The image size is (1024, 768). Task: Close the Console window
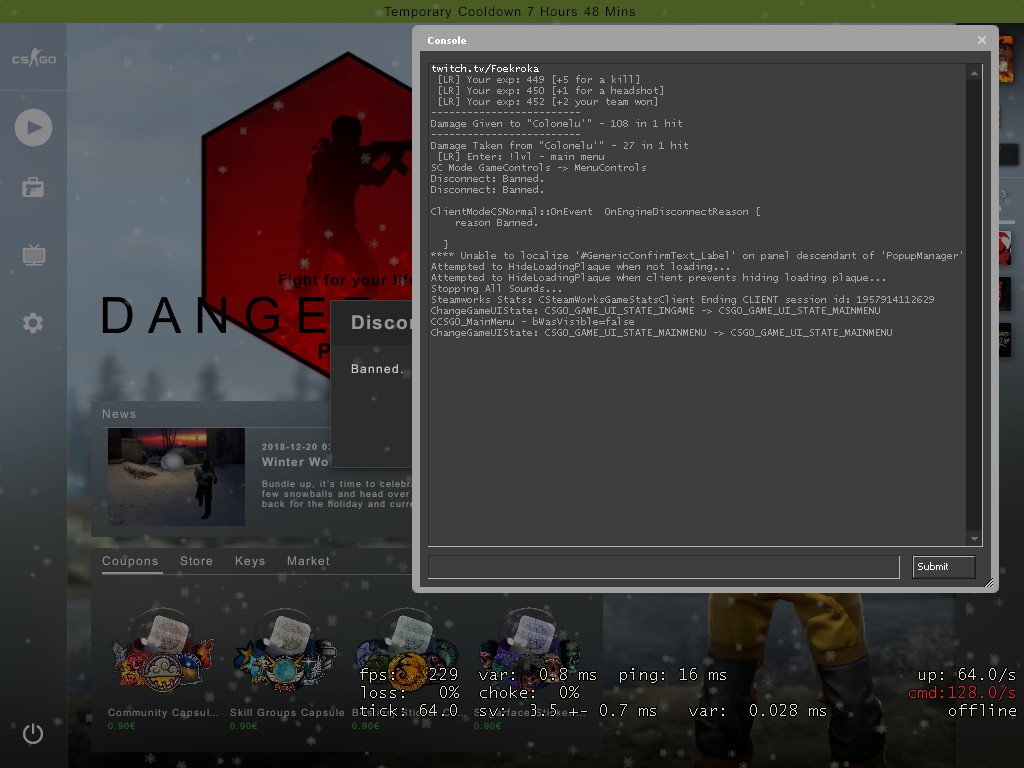coord(982,40)
